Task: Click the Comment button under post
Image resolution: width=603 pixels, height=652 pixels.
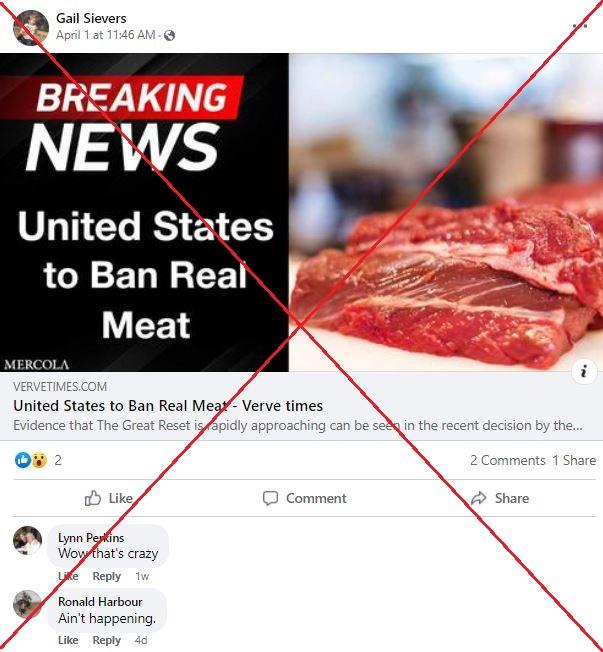Action: pyautogui.click(x=304, y=498)
